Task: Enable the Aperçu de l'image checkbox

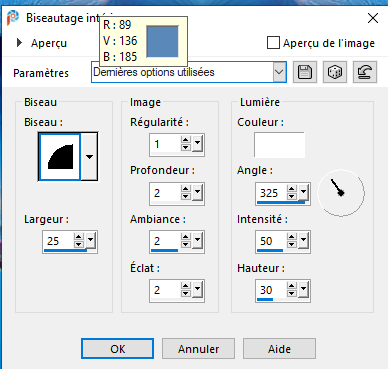Action: (273, 43)
